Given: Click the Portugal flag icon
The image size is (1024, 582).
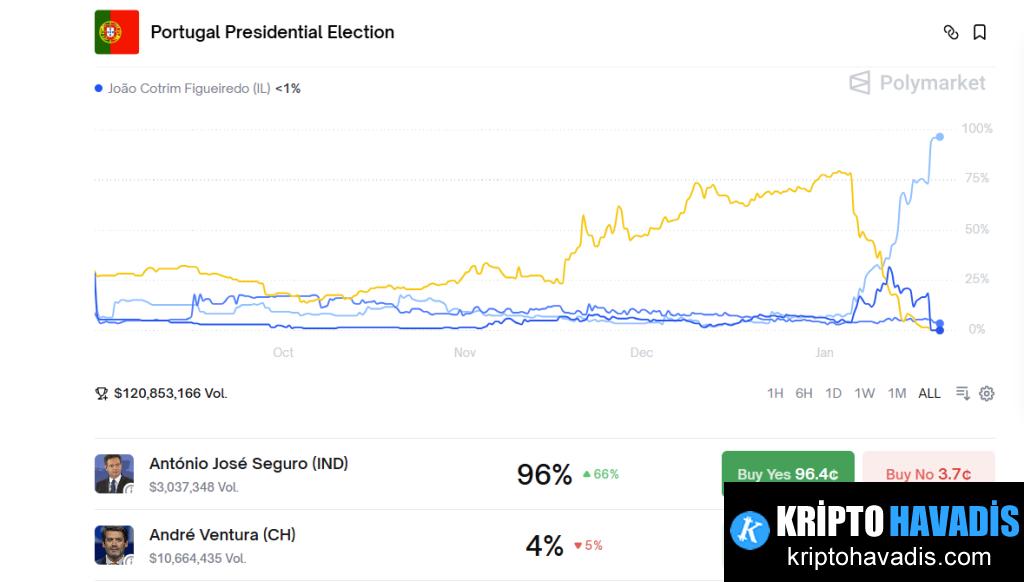Looking at the screenshot, I should (x=117, y=32).
